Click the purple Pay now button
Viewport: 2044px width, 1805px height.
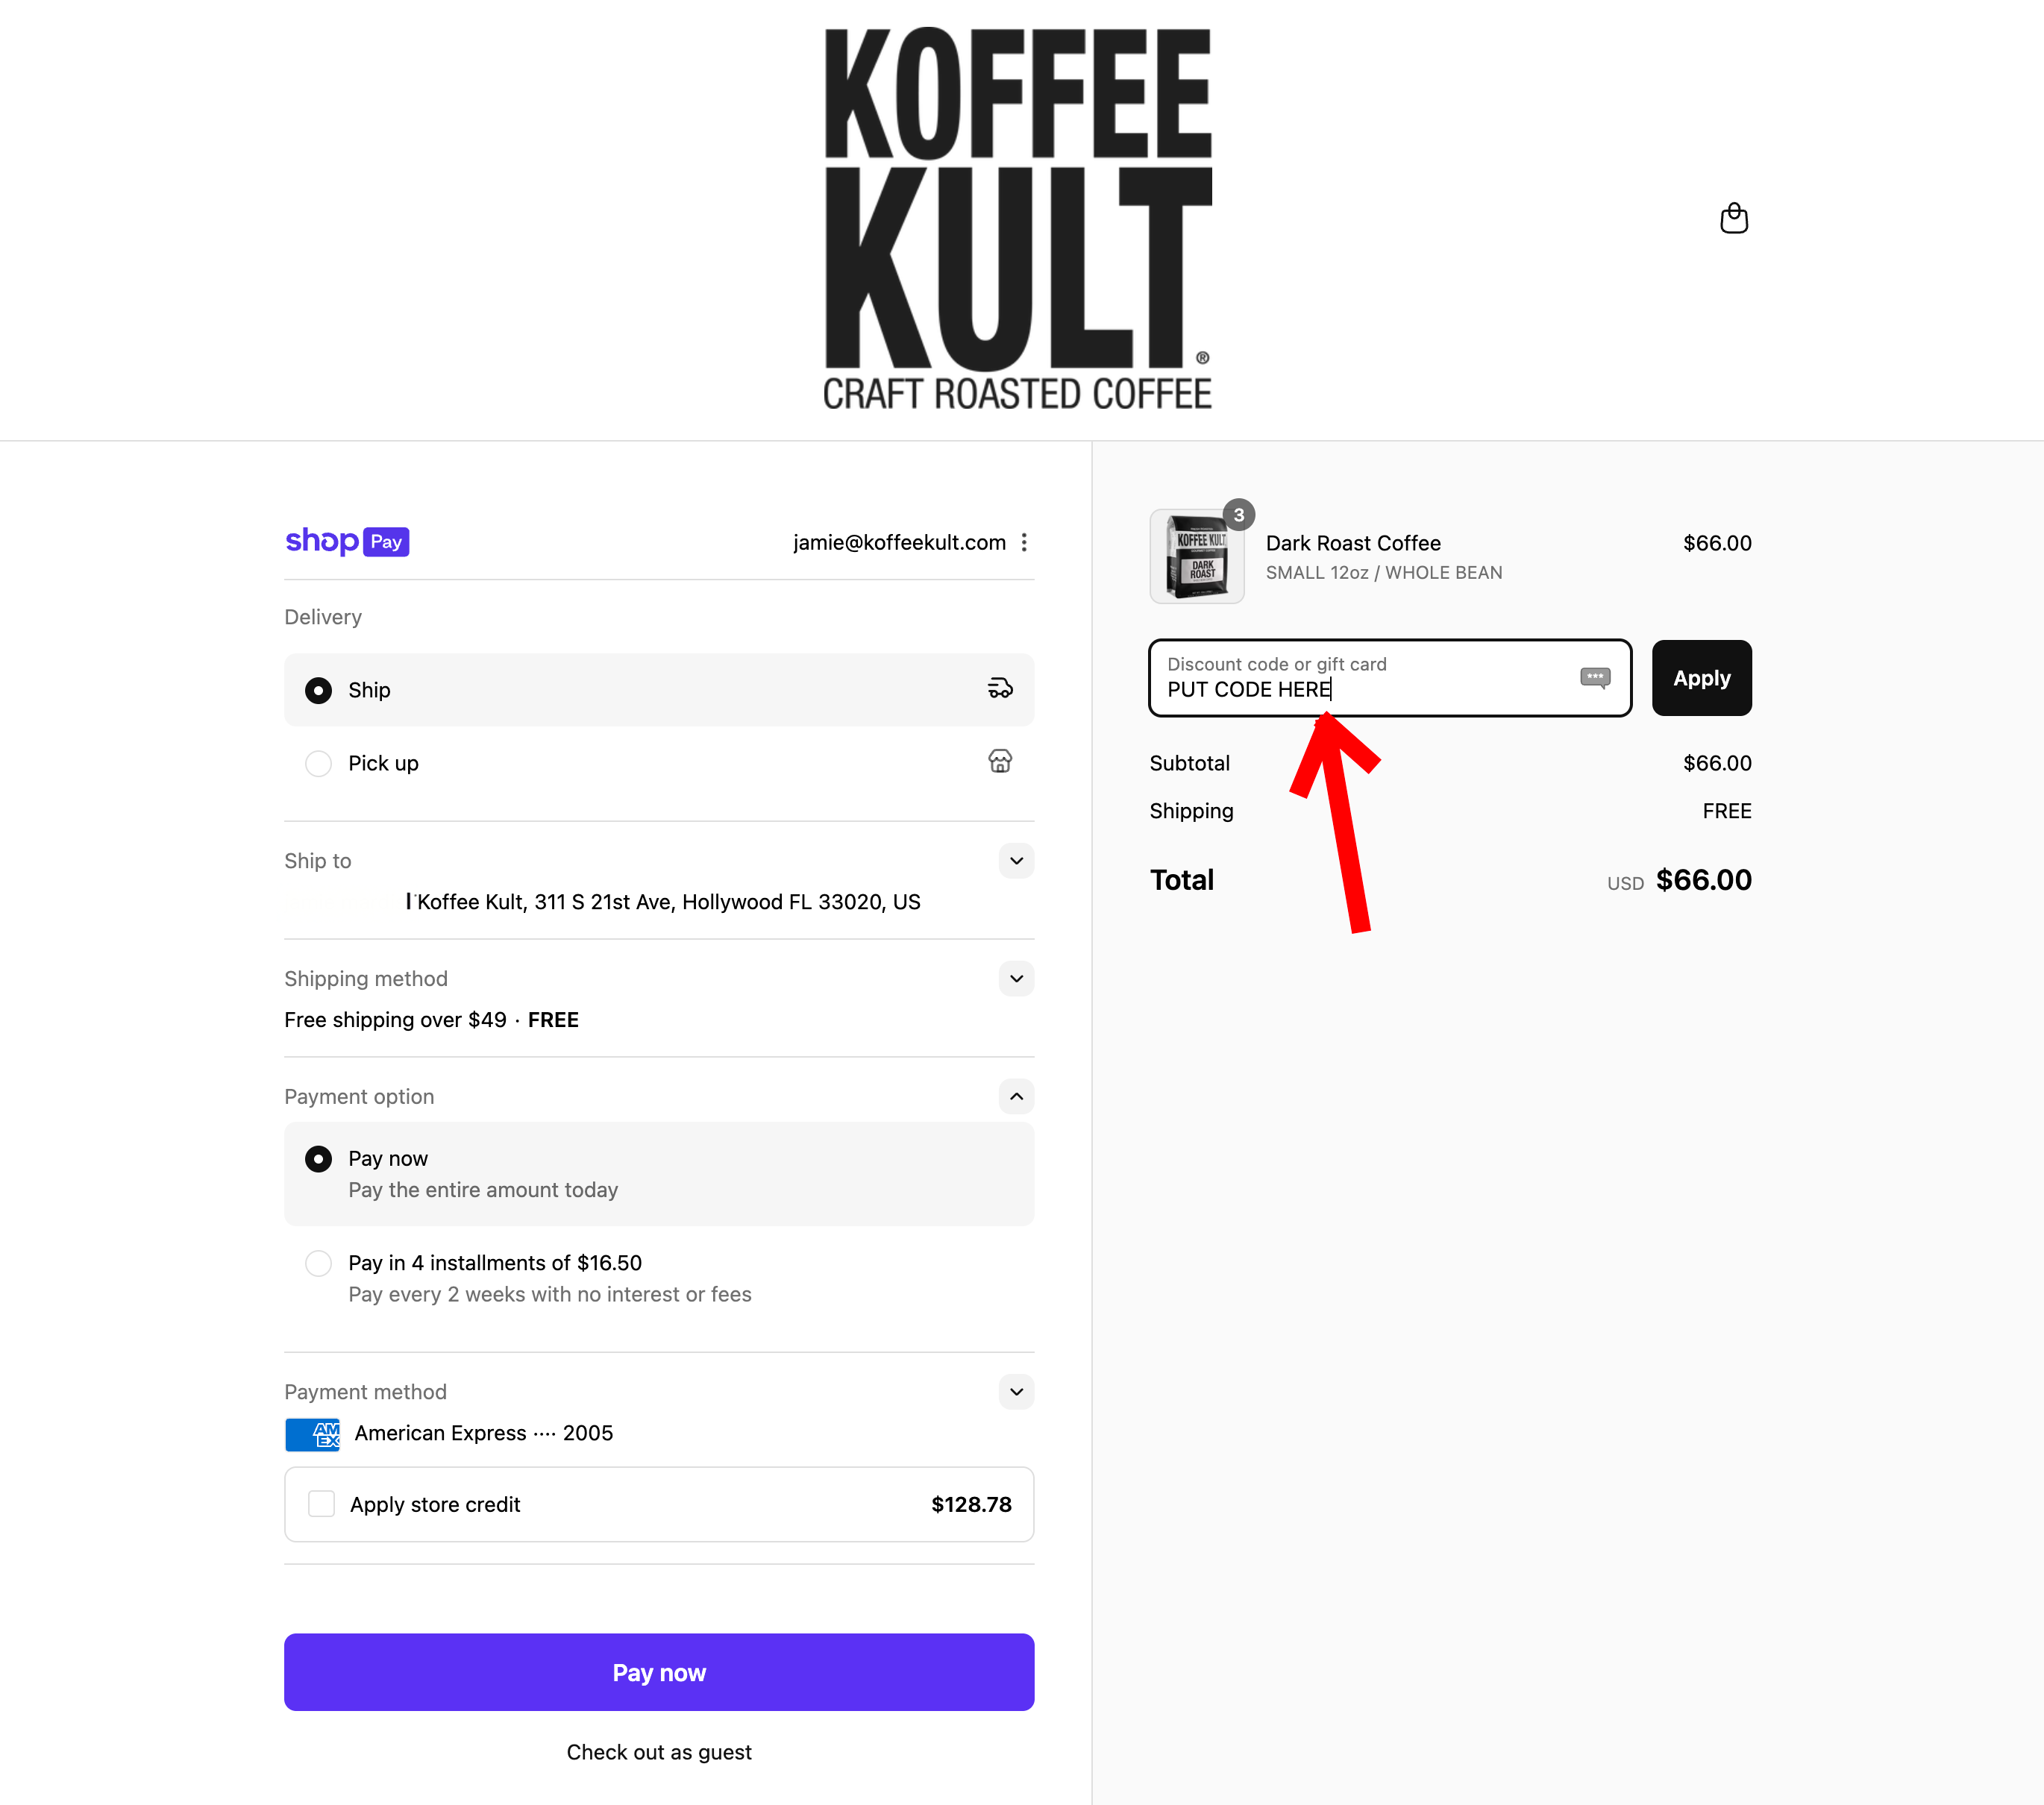(659, 1672)
